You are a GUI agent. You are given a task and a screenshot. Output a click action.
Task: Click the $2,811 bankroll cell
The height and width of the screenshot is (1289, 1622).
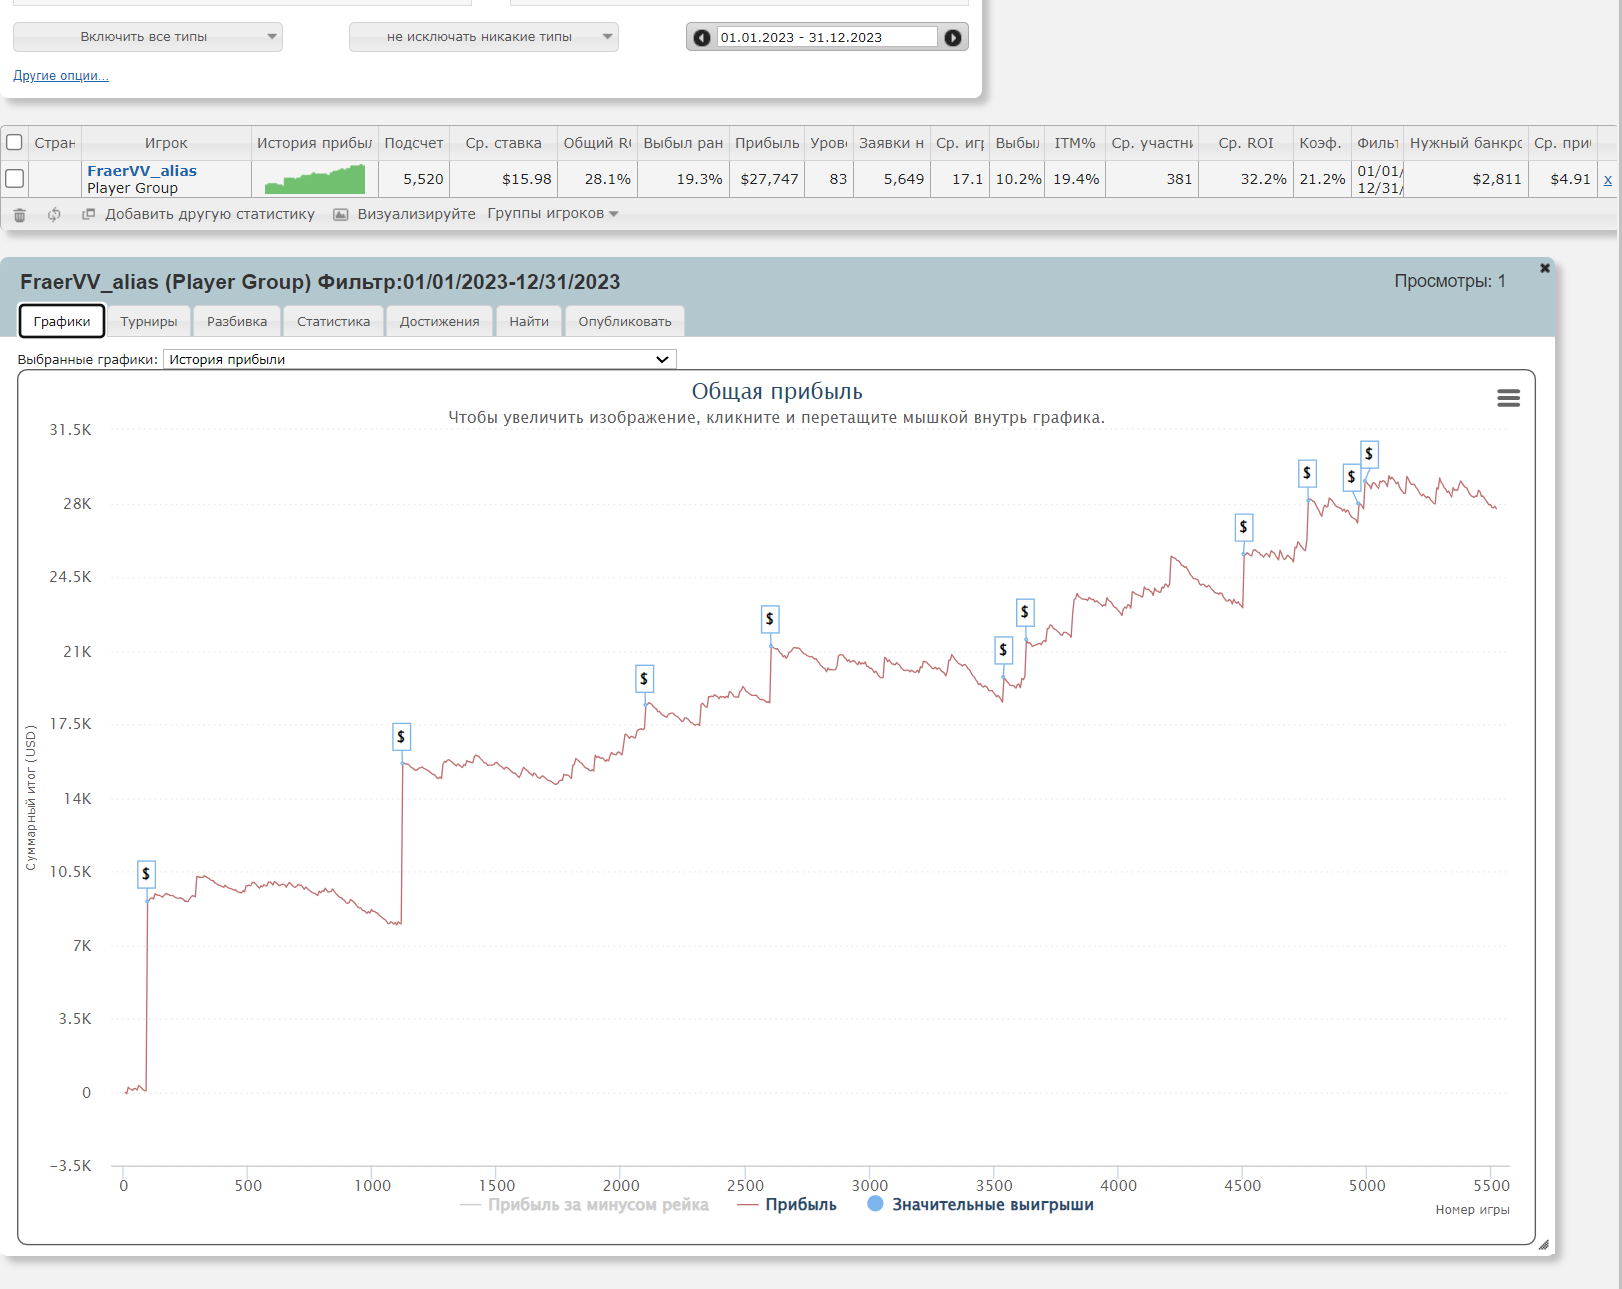[1466, 179]
